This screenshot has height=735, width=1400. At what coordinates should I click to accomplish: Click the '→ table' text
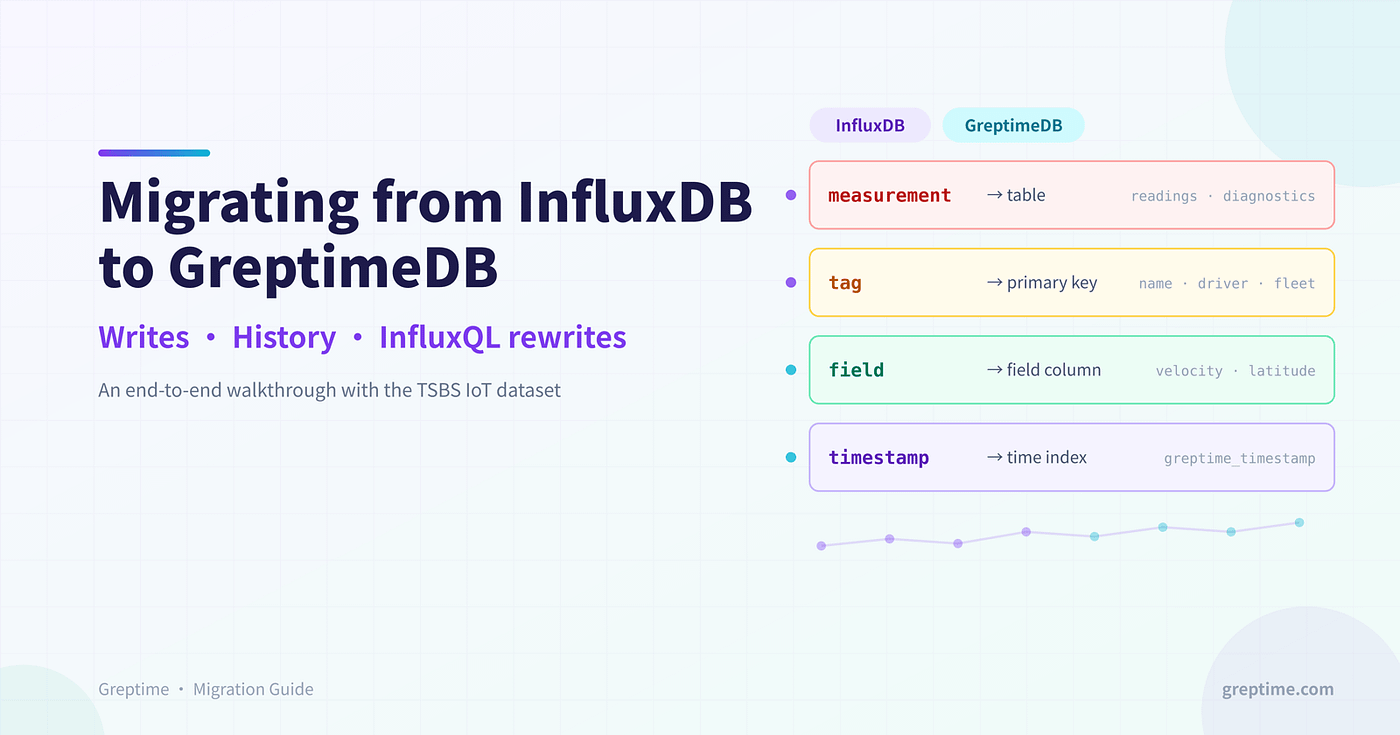pos(1016,195)
